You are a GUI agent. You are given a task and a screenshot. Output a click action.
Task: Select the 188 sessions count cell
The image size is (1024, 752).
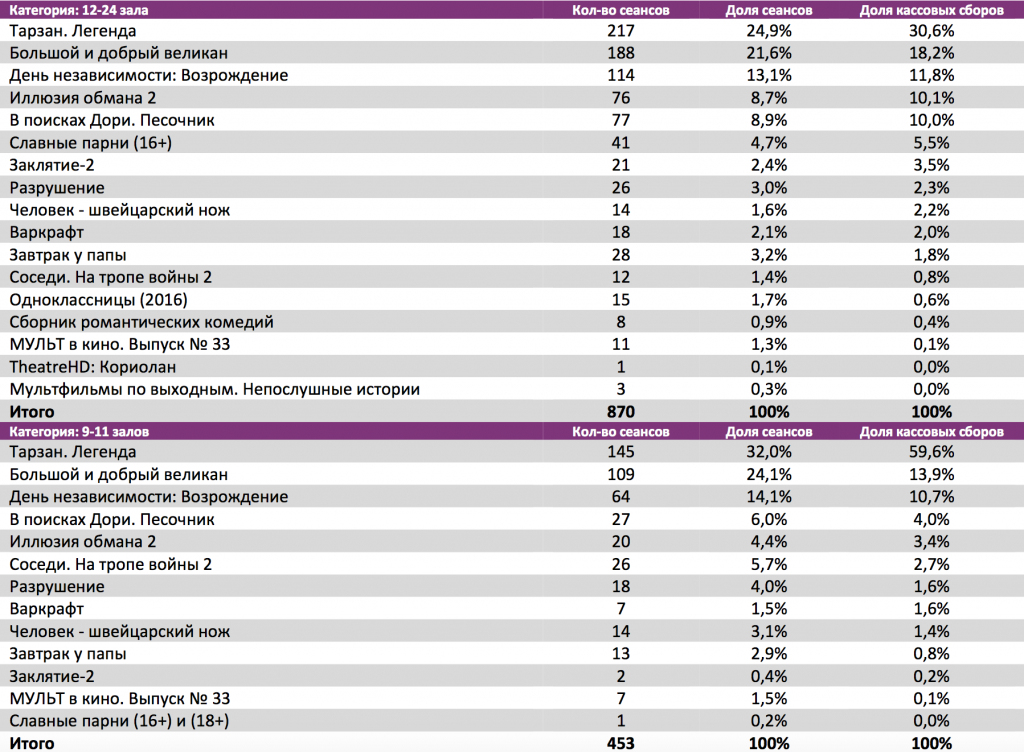621,53
